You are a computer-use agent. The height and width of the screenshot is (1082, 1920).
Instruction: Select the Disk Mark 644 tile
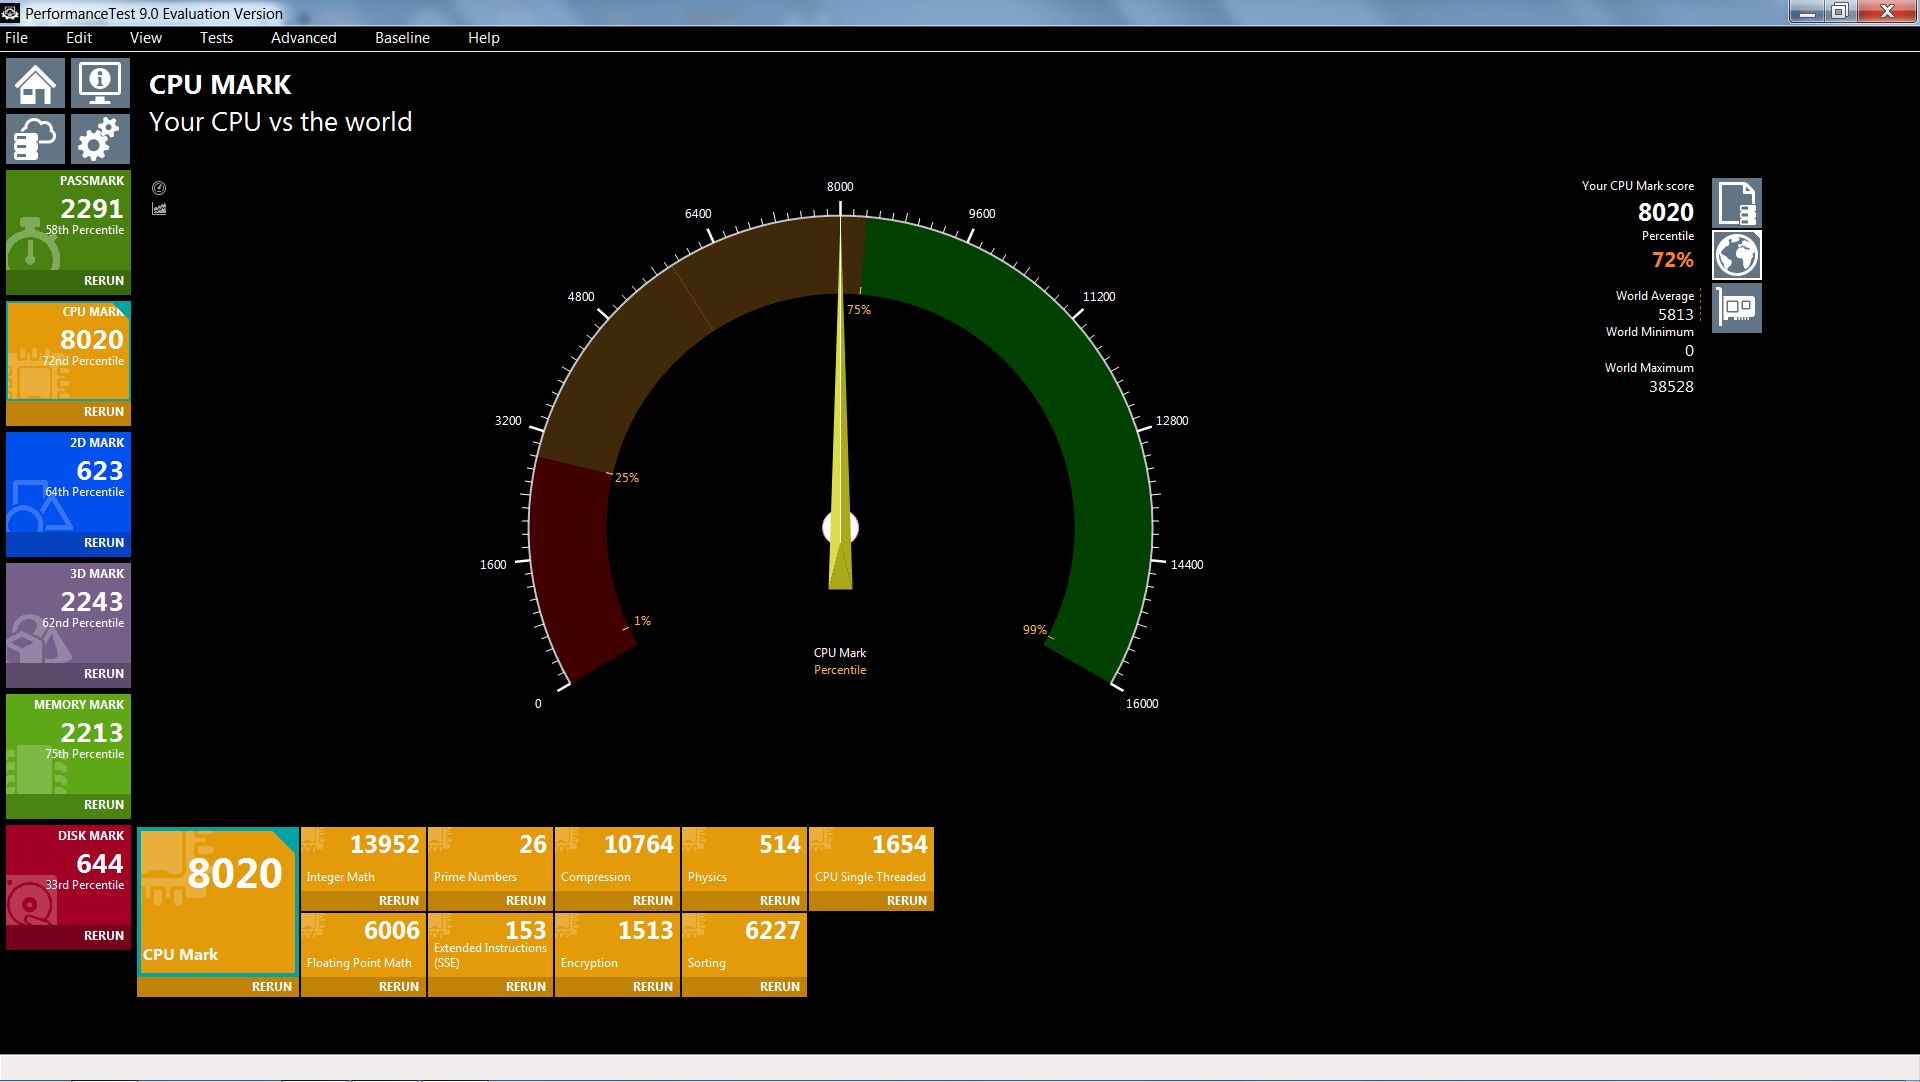[68, 875]
